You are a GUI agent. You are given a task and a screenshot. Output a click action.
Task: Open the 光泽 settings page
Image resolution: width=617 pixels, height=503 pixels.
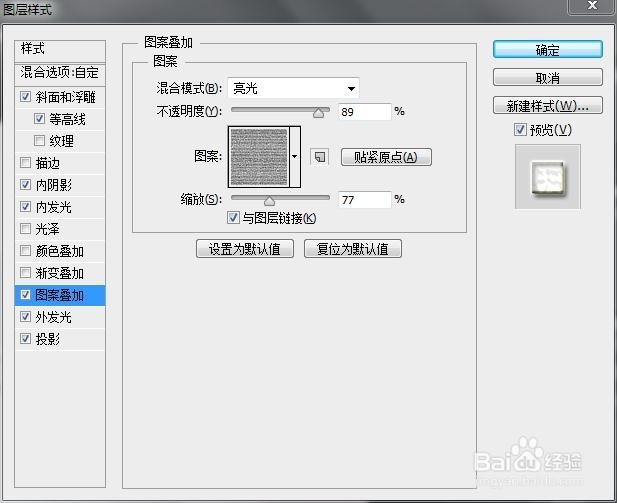coord(48,229)
